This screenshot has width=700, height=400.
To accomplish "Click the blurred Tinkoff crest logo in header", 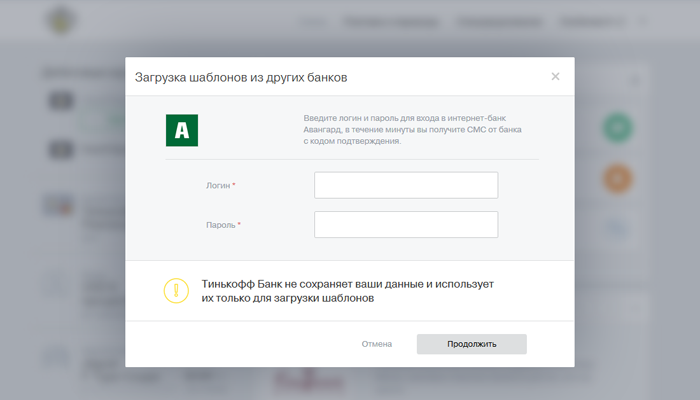I will coord(61,21).
